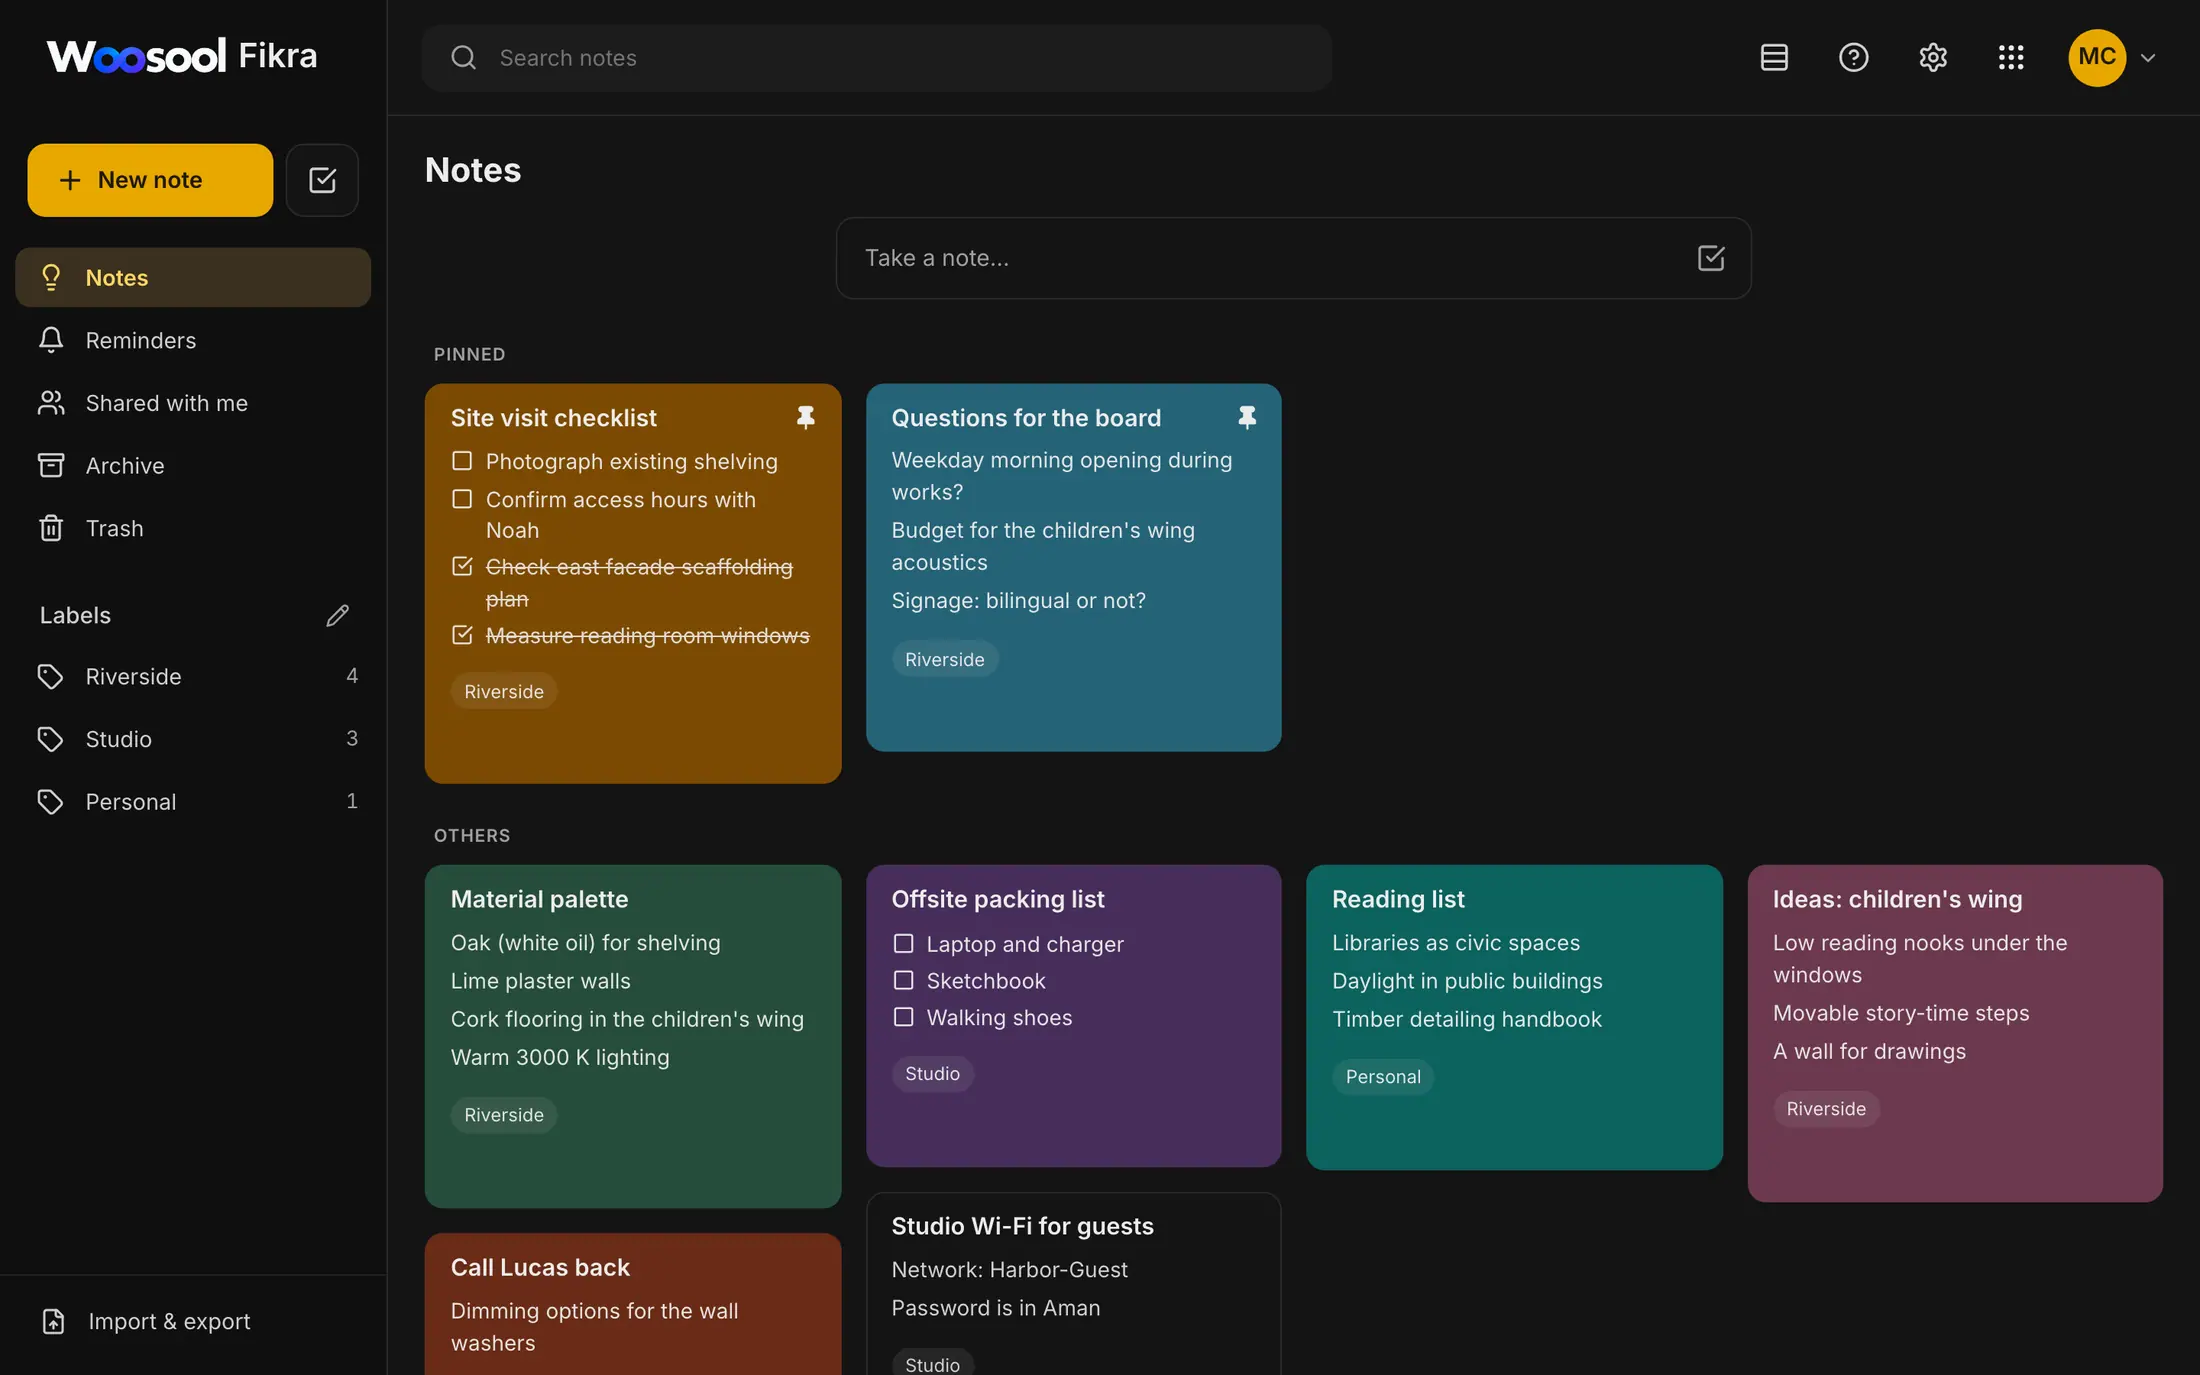The width and height of the screenshot is (2200, 1375).
Task: Click Studio tag on Offsite packing list
Action: [x=932, y=1073]
